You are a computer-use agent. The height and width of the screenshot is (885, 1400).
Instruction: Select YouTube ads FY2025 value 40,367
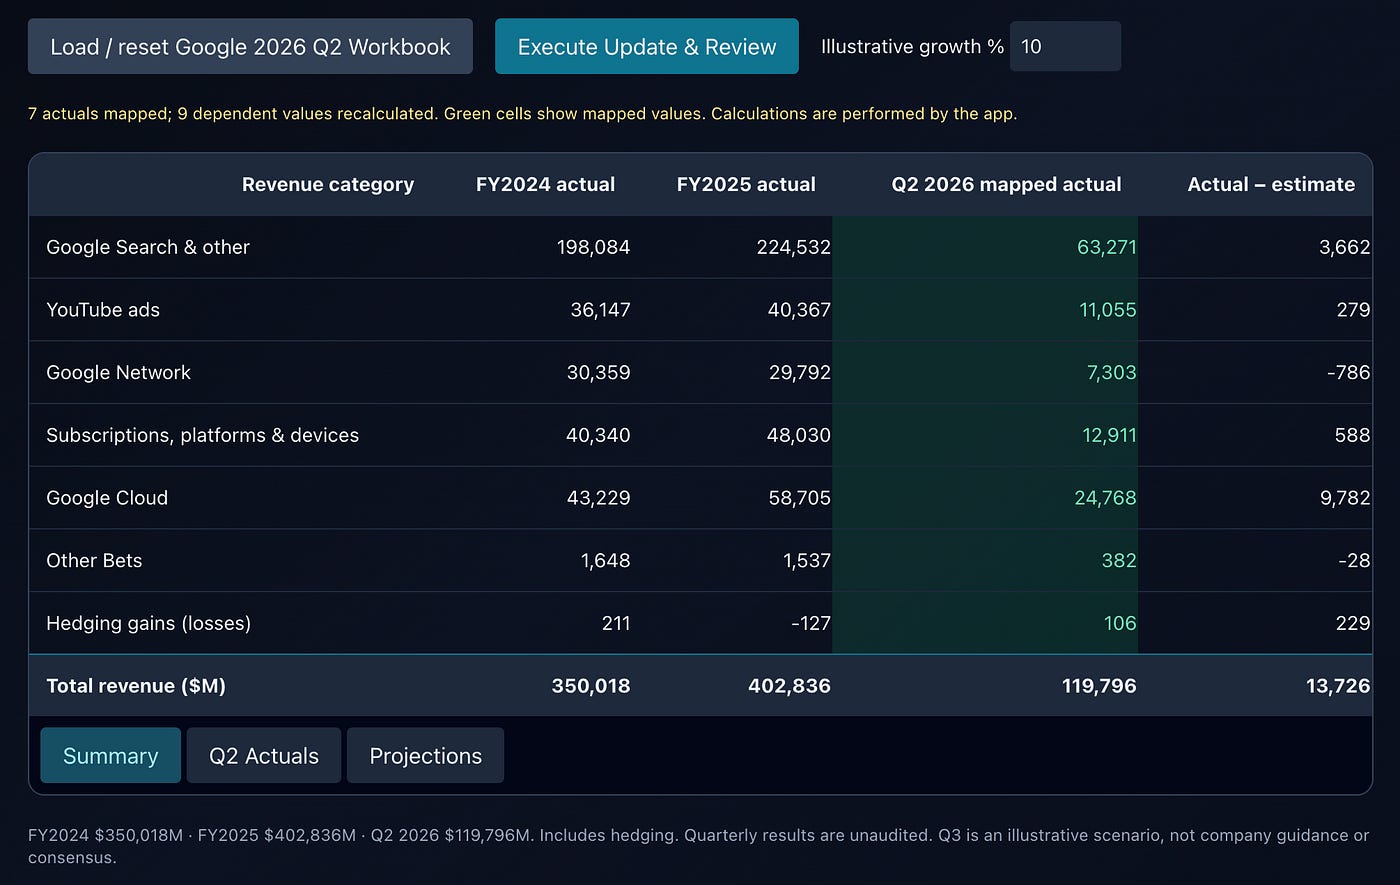[797, 309]
